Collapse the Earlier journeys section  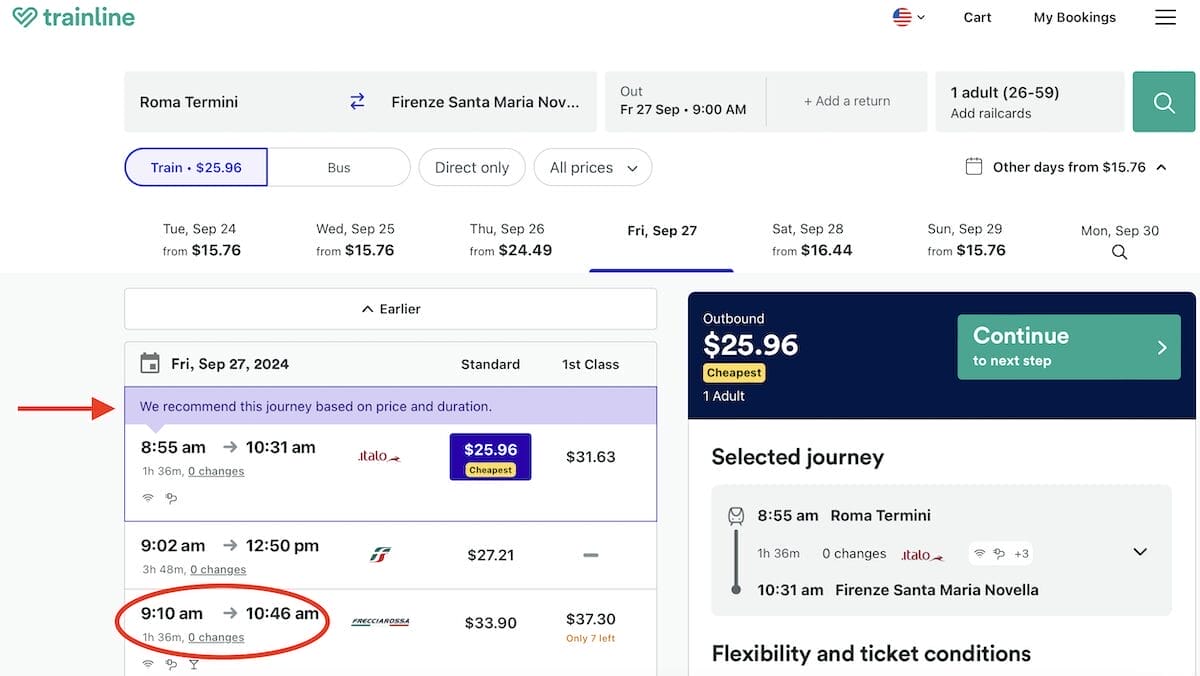(390, 308)
